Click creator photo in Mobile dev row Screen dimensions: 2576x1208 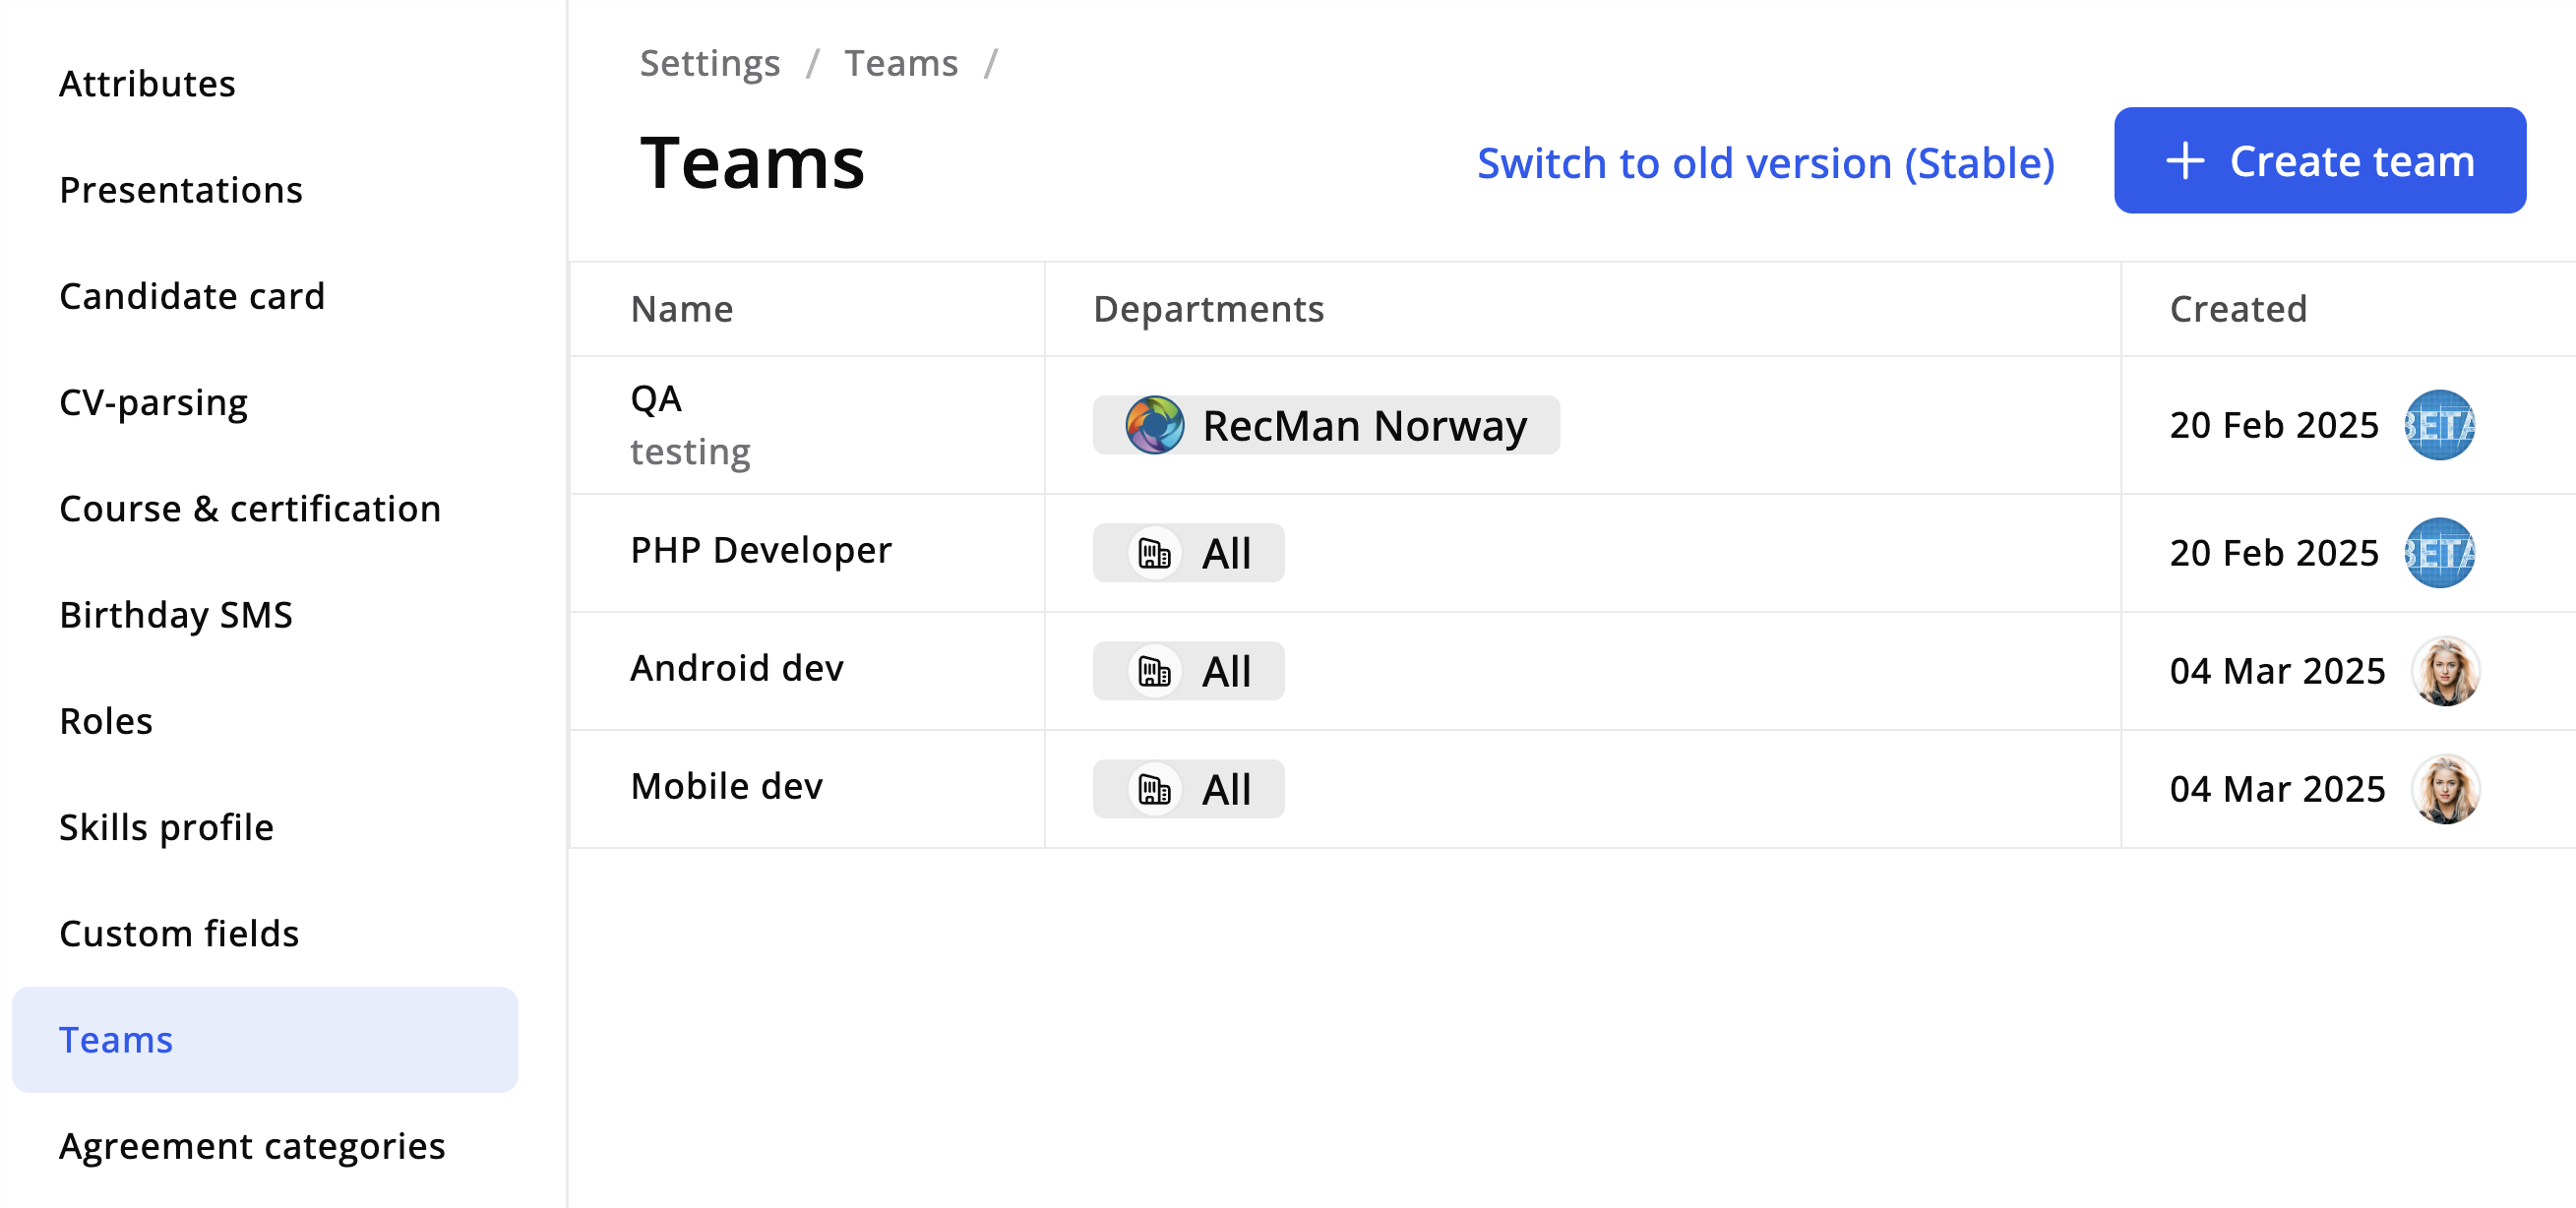click(2444, 789)
